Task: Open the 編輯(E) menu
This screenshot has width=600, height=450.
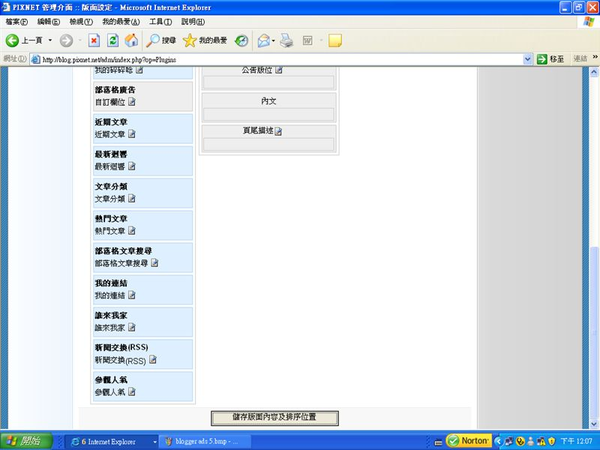Action: [x=48, y=22]
